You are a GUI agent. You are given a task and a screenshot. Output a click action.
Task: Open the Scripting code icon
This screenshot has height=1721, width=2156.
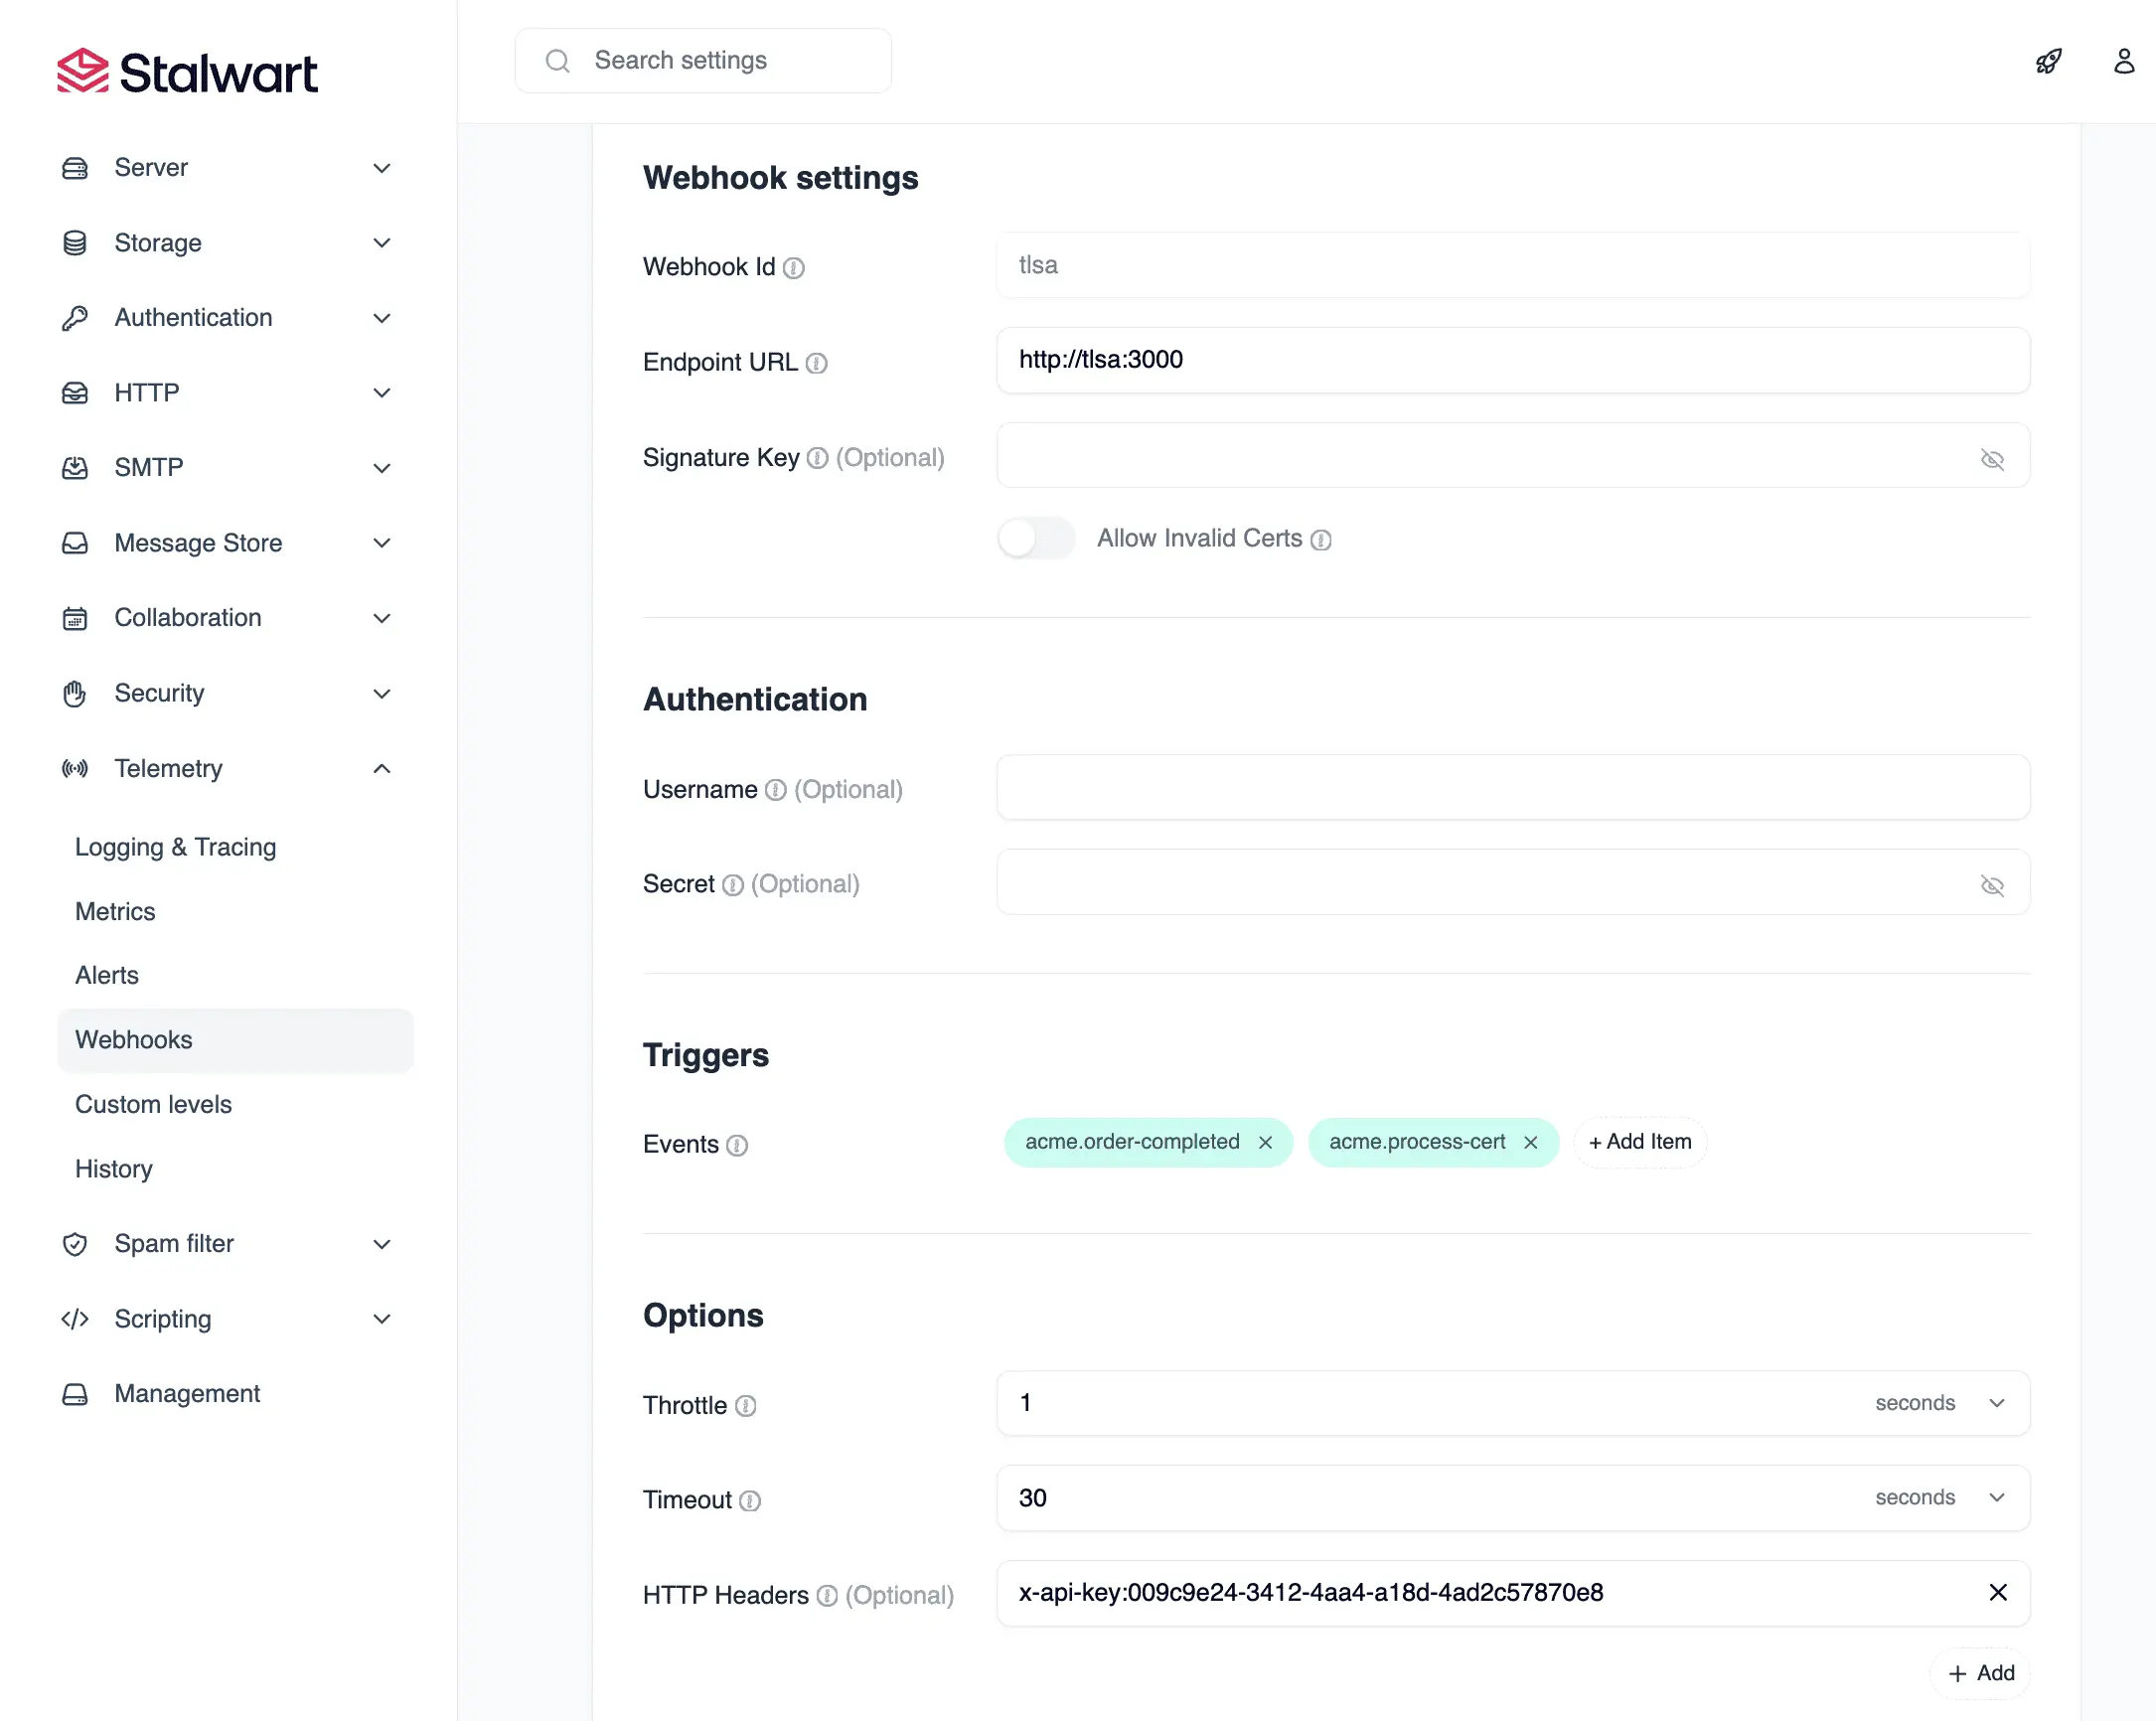point(75,1318)
